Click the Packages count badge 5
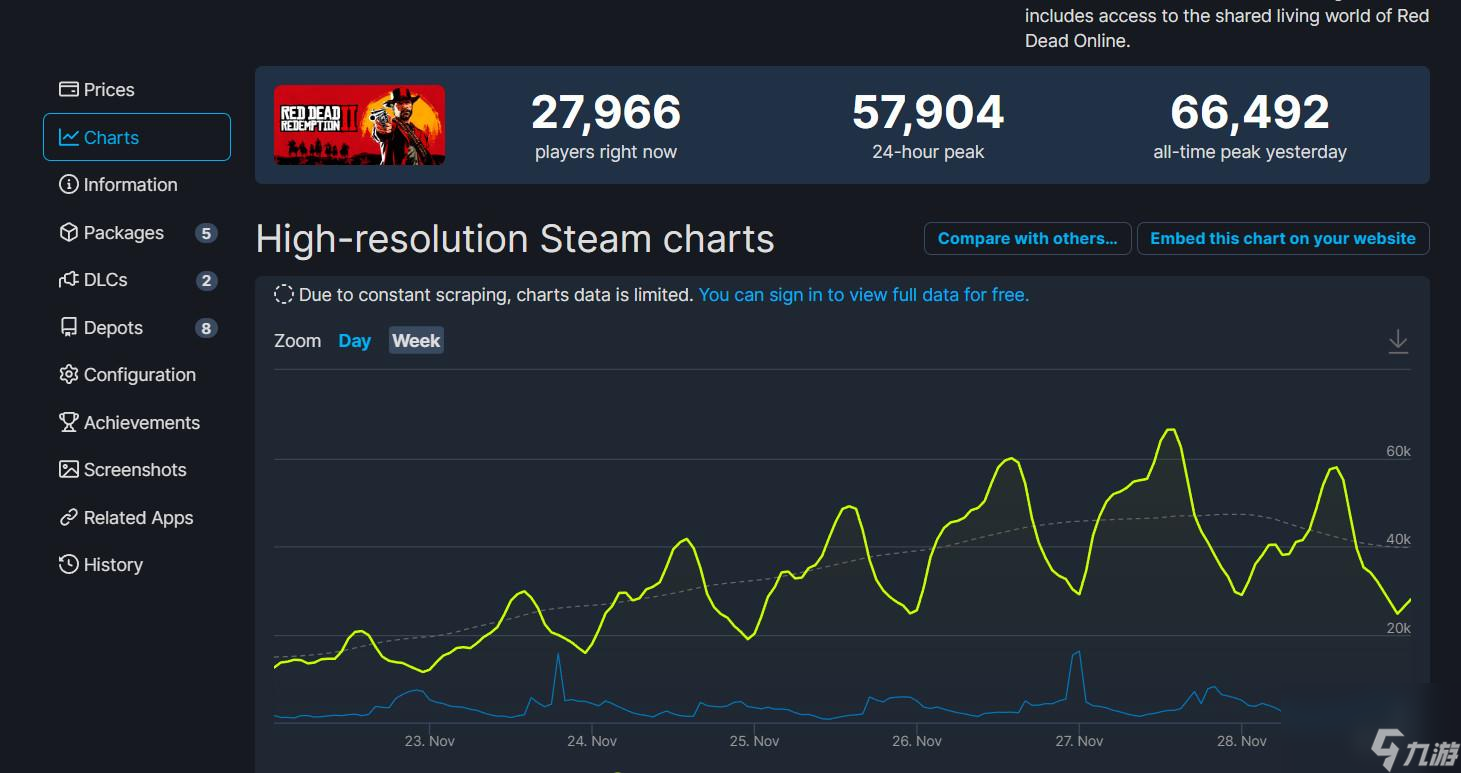 click(206, 233)
